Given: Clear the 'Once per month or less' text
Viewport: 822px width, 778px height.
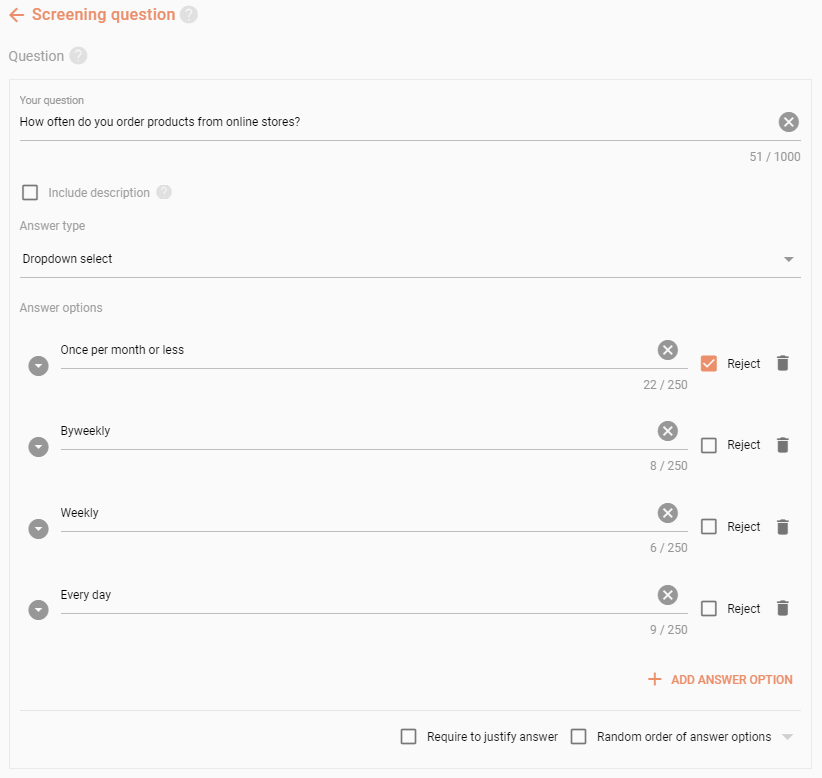Looking at the screenshot, I should 667,350.
